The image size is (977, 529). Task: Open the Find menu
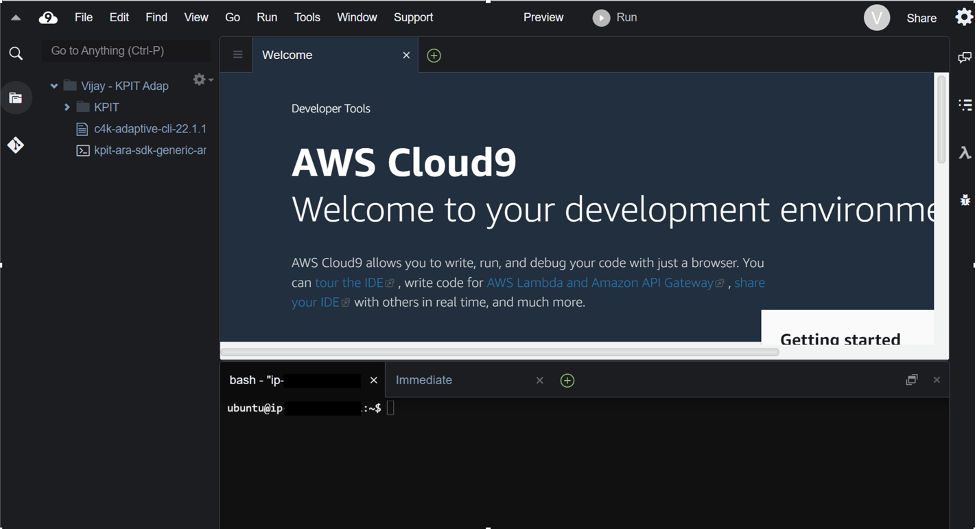156,17
